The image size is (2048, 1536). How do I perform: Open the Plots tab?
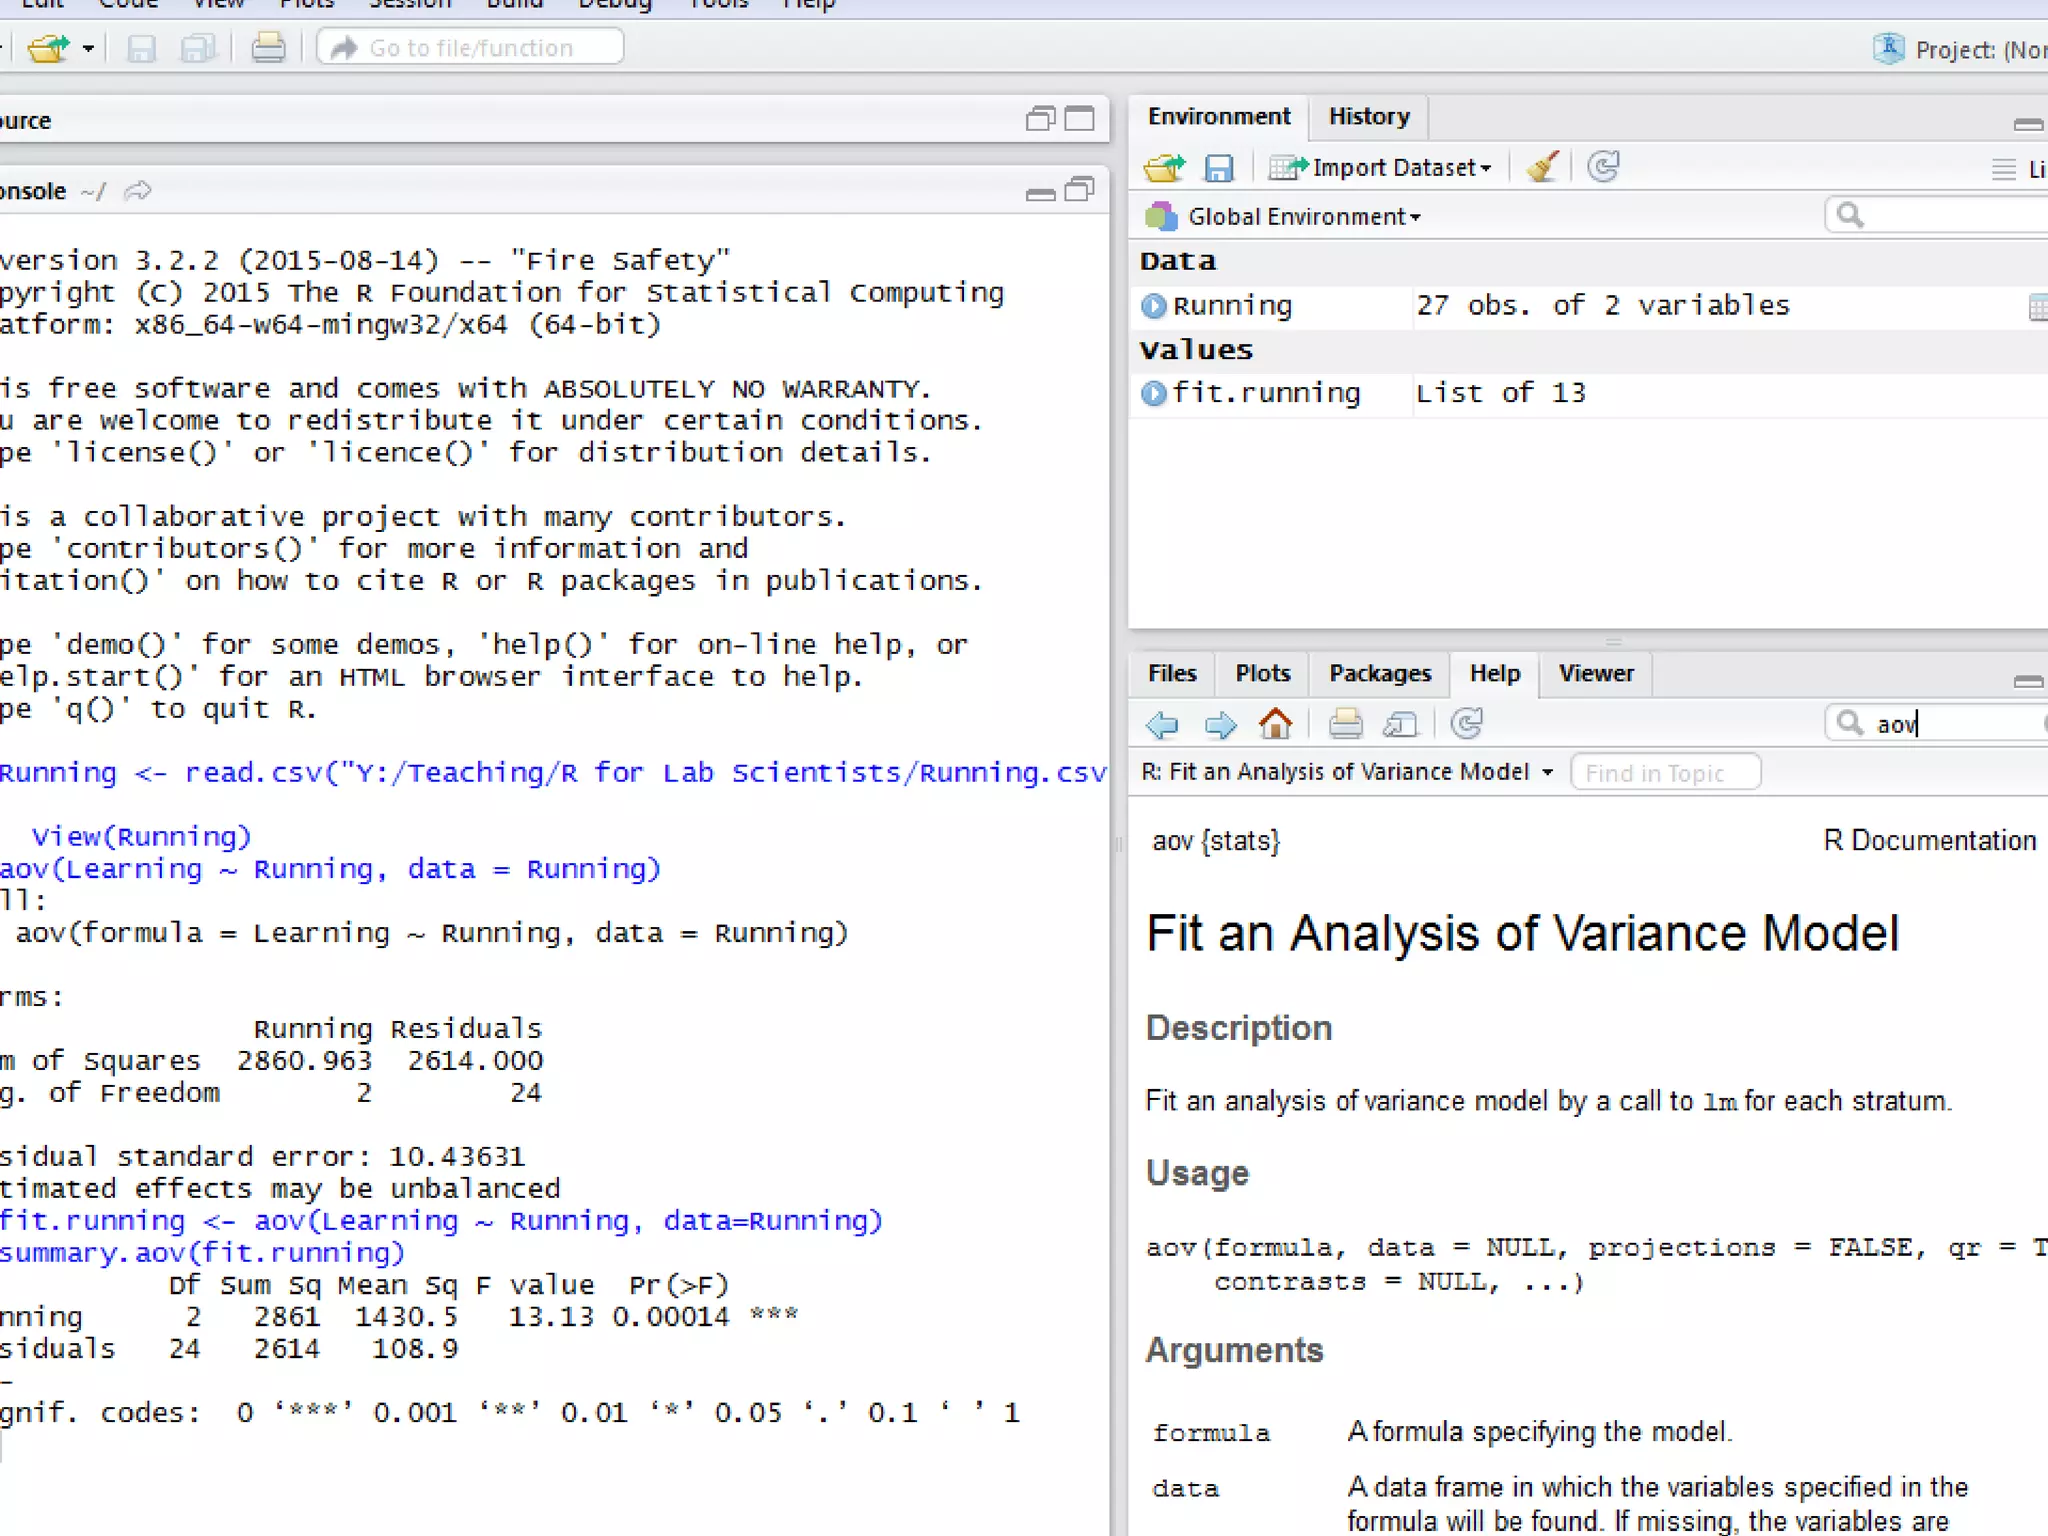pos(1262,674)
